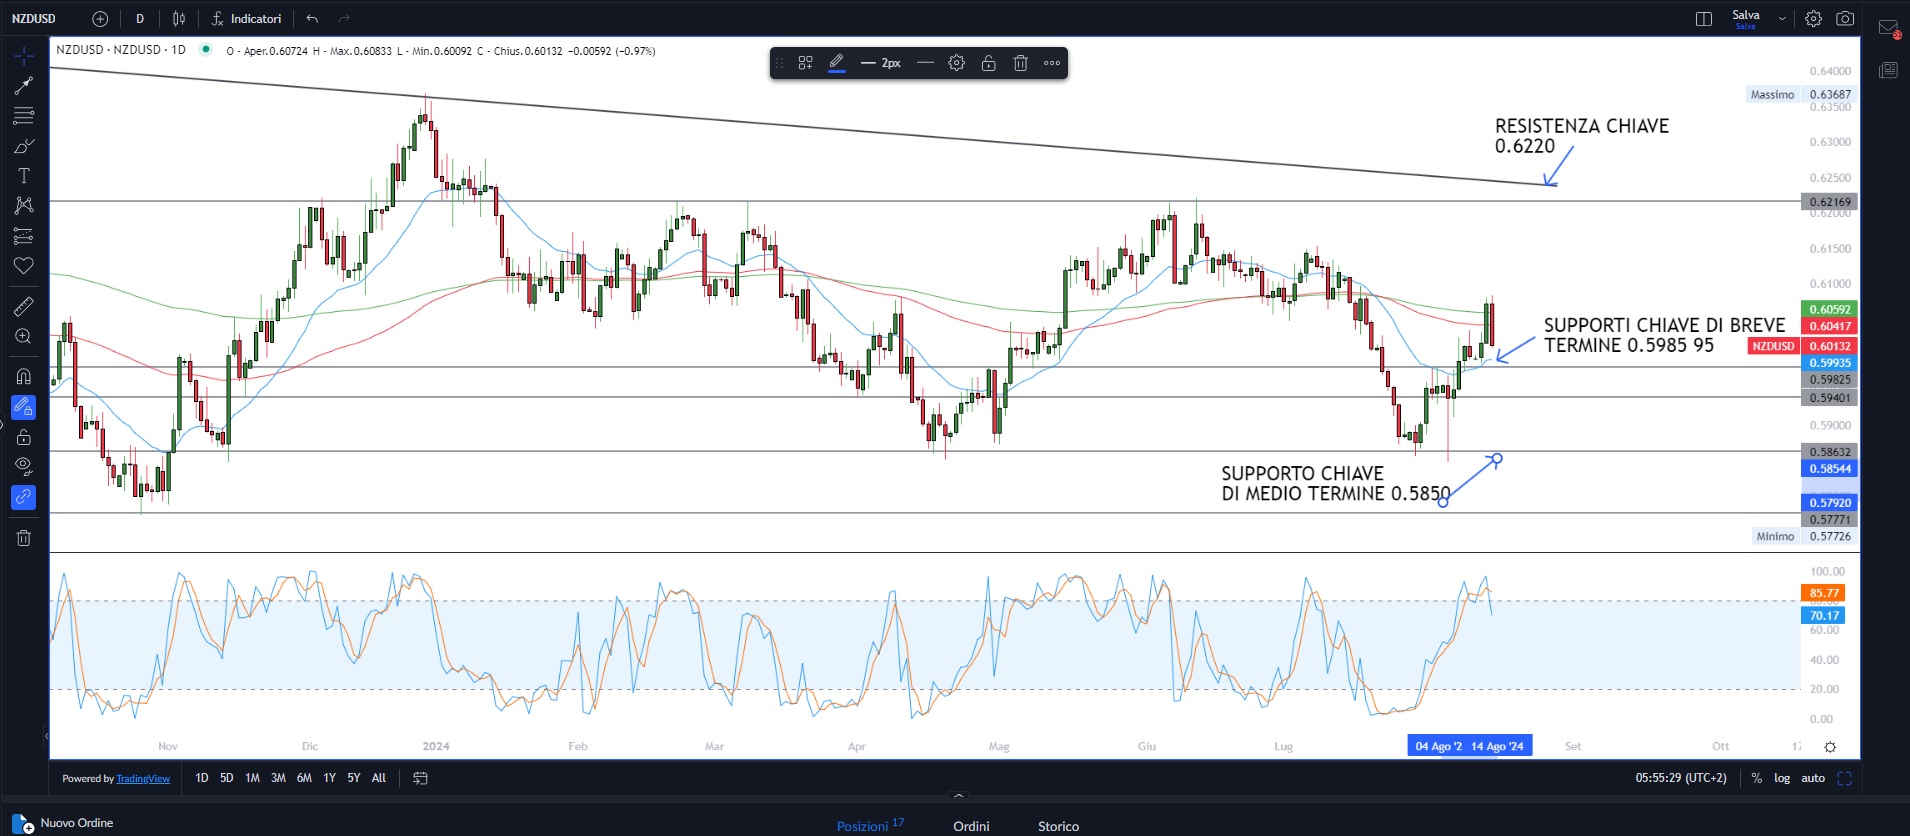This screenshot has width=1910, height=836.
Task: Set chart range to 6M
Action: [304, 778]
